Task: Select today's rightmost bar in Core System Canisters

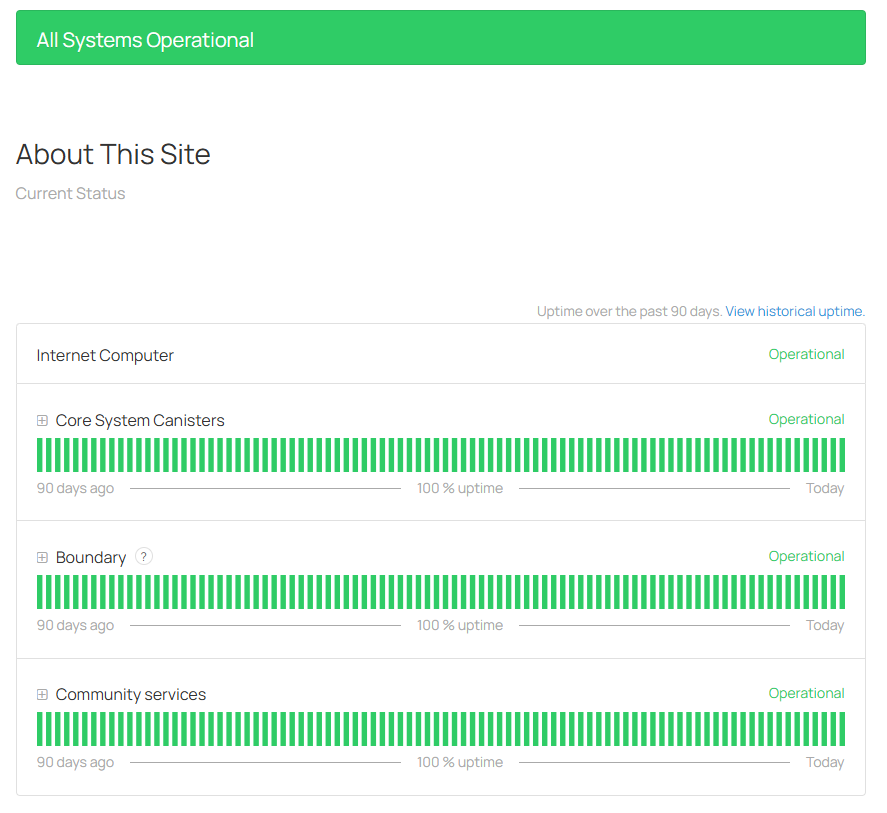Action: pos(841,455)
